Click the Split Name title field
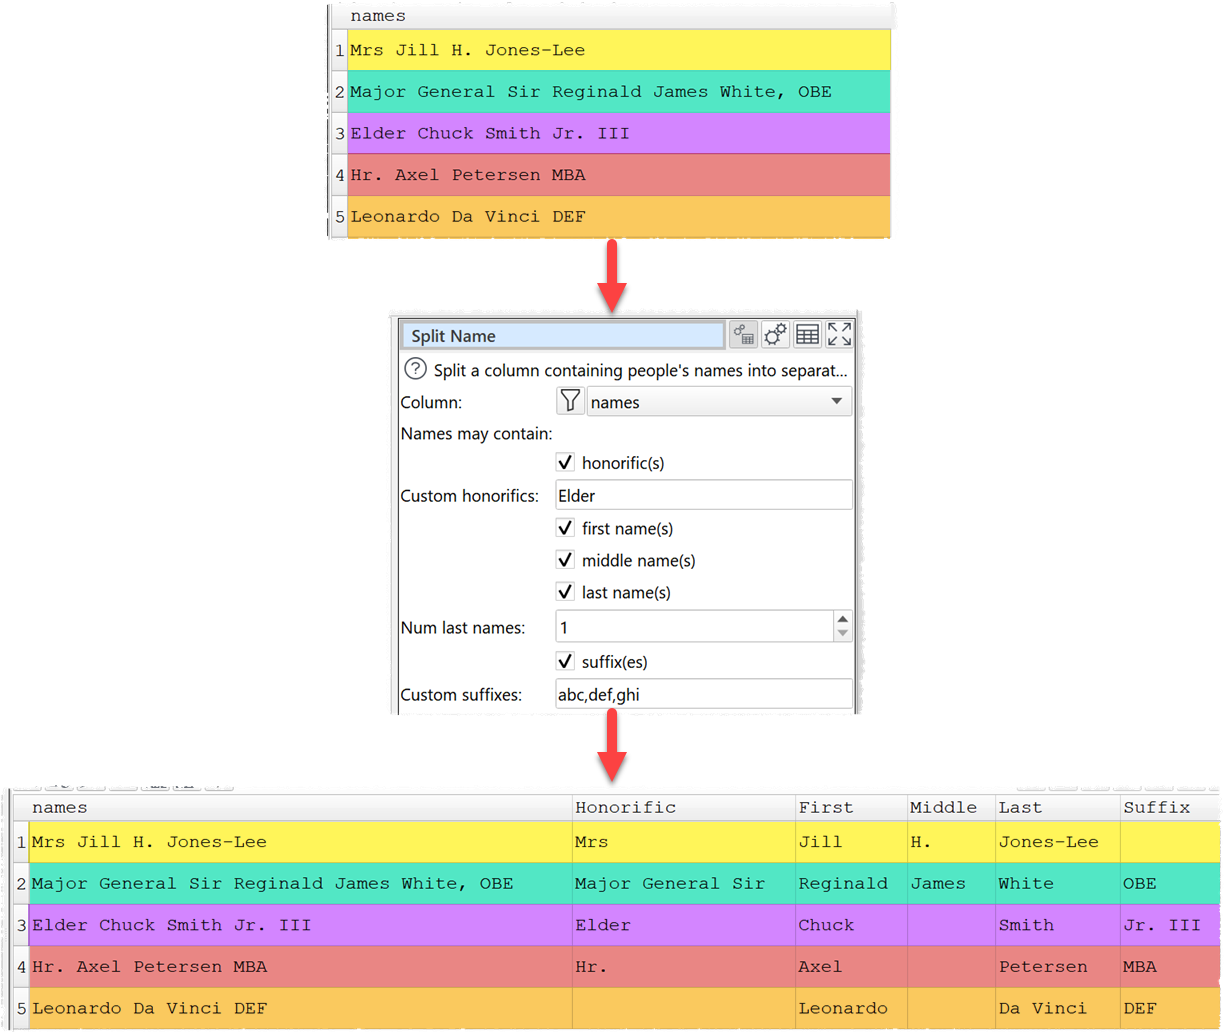The image size is (1224, 1035). (x=562, y=335)
